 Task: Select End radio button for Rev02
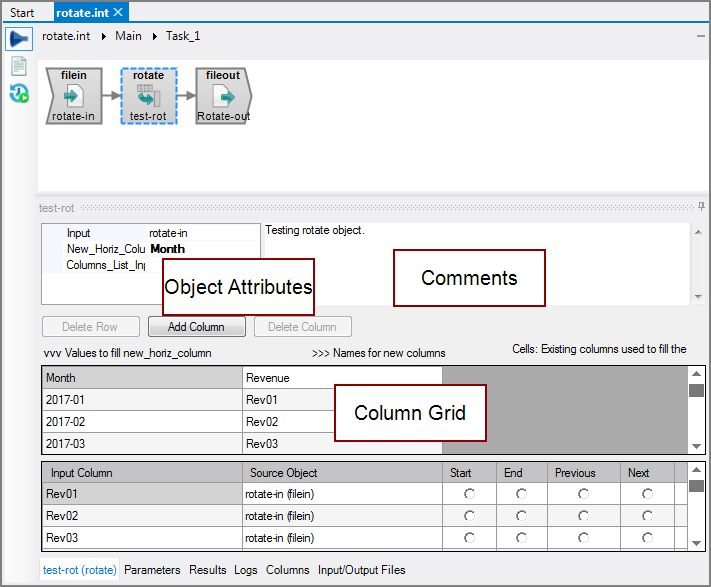tap(521, 516)
